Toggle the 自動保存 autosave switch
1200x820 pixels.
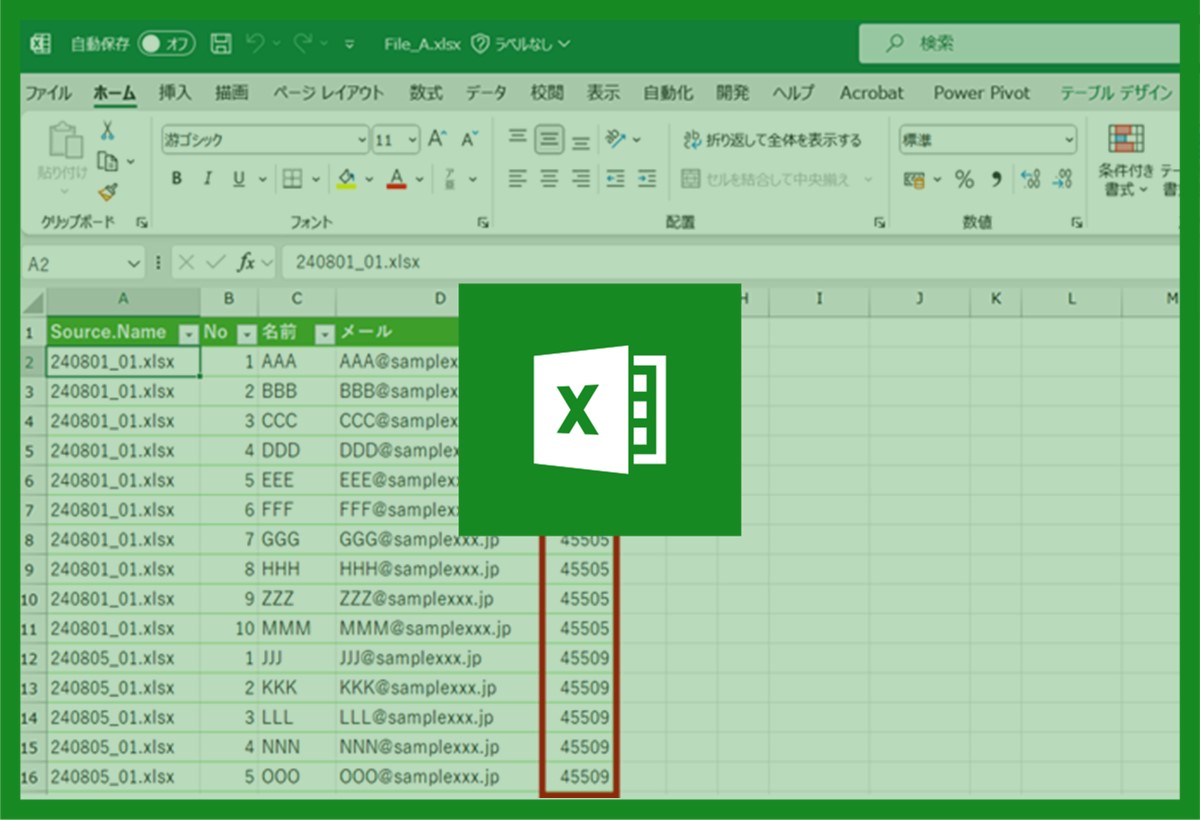pyautogui.click(x=166, y=44)
